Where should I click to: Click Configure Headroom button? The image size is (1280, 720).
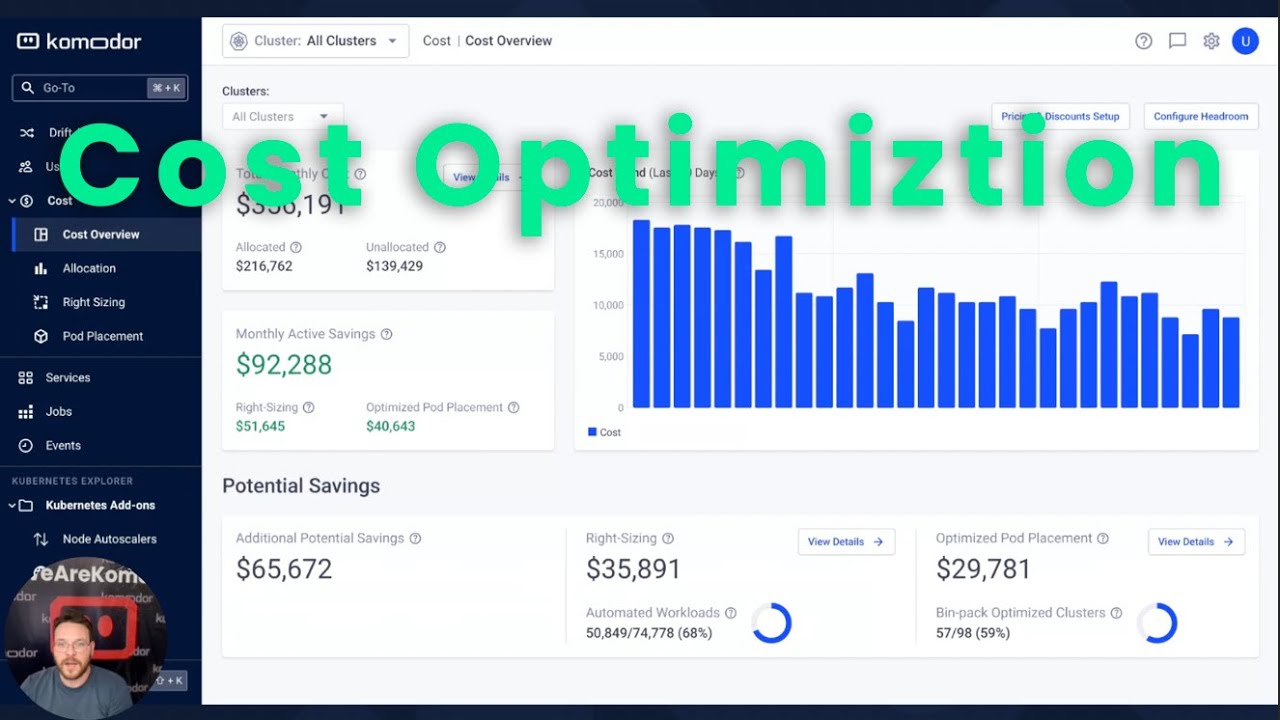coord(1200,116)
